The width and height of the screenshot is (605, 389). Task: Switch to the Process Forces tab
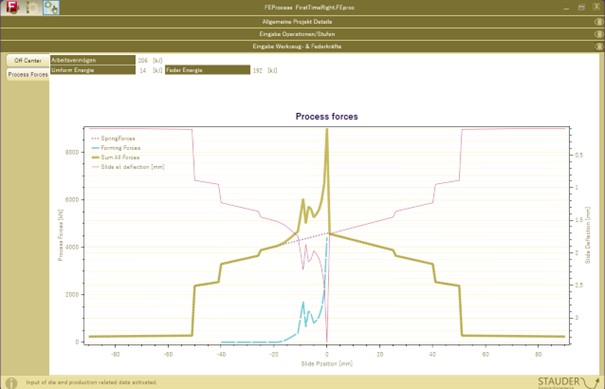click(28, 74)
